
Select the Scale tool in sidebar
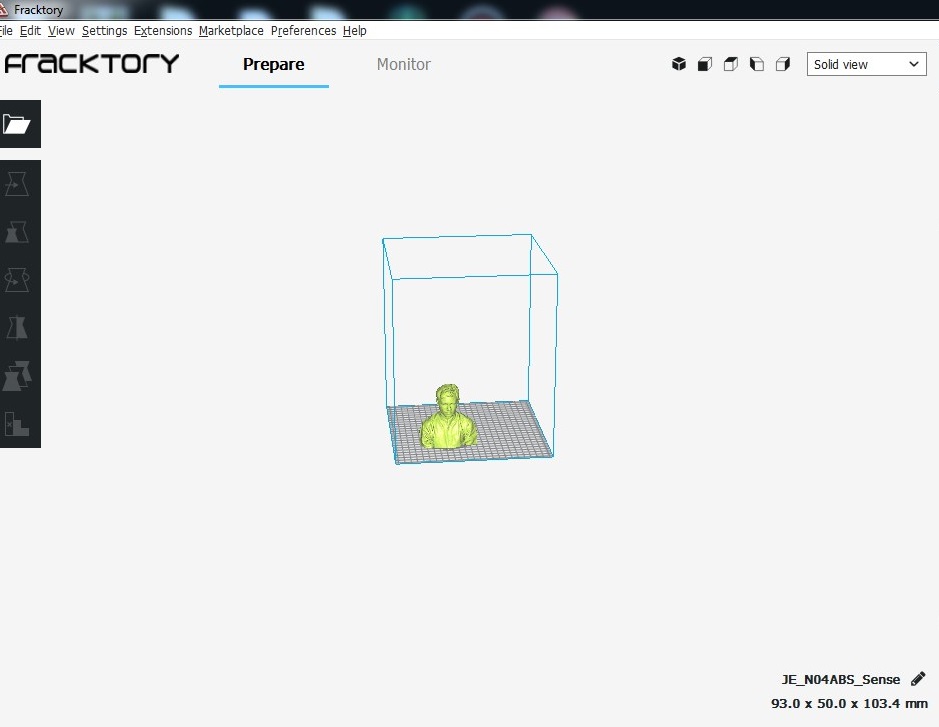click(x=17, y=232)
